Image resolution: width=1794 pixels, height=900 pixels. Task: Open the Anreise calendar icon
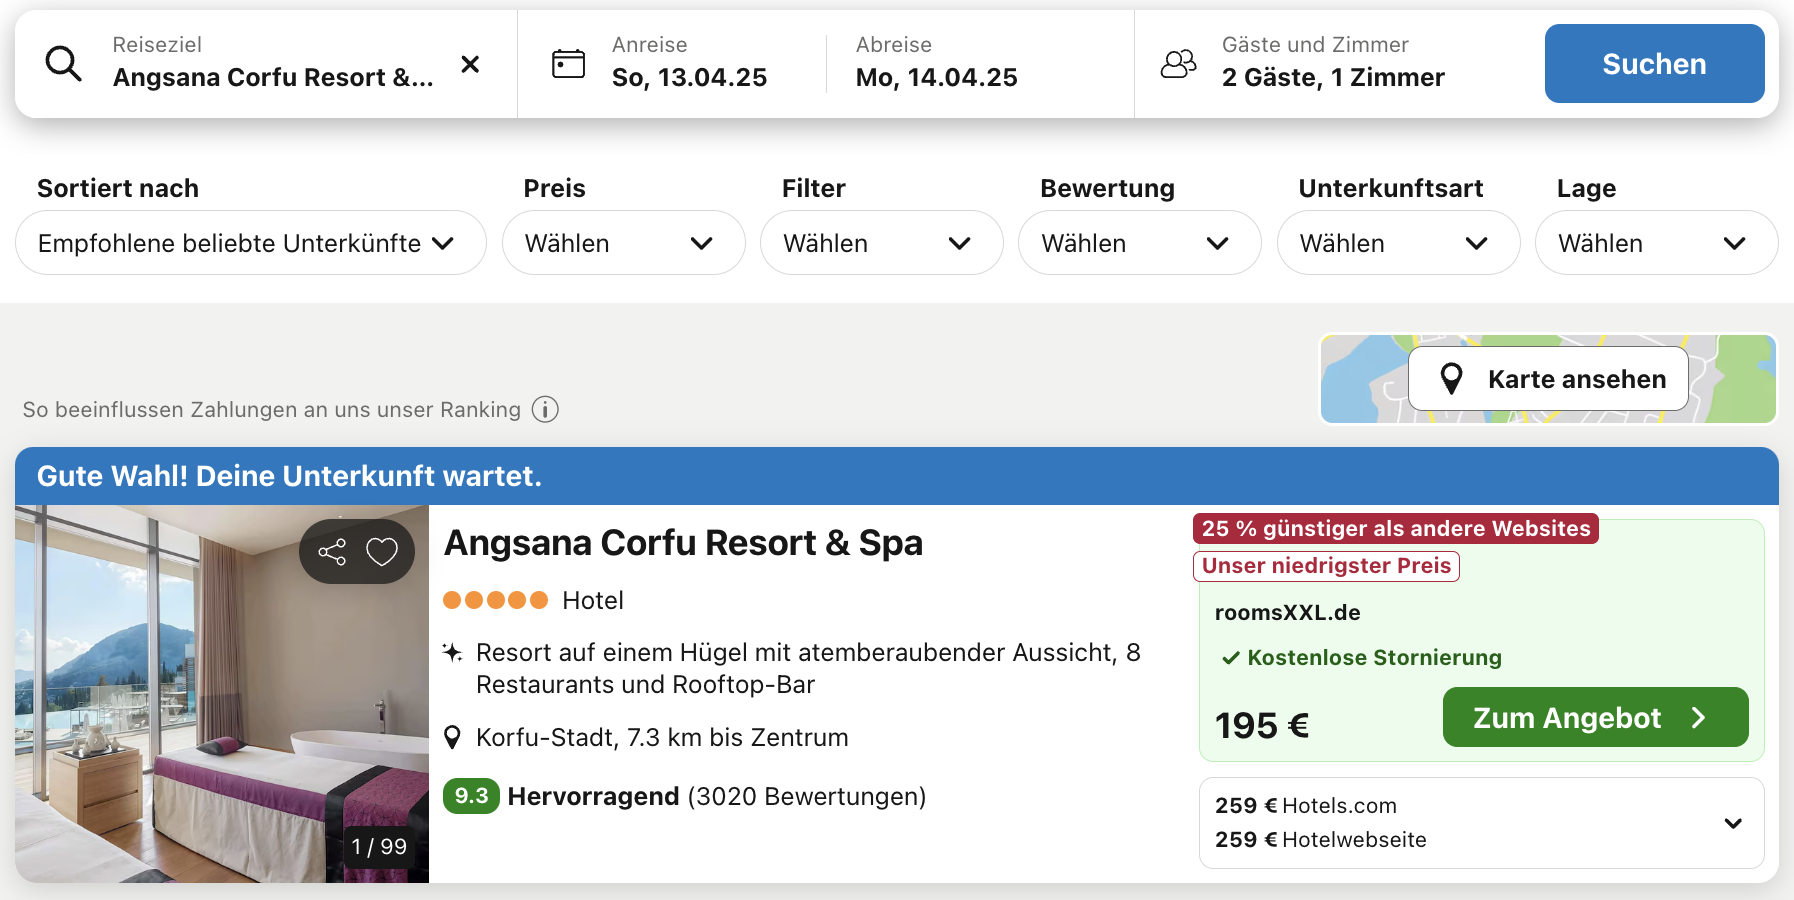[569, 64]
